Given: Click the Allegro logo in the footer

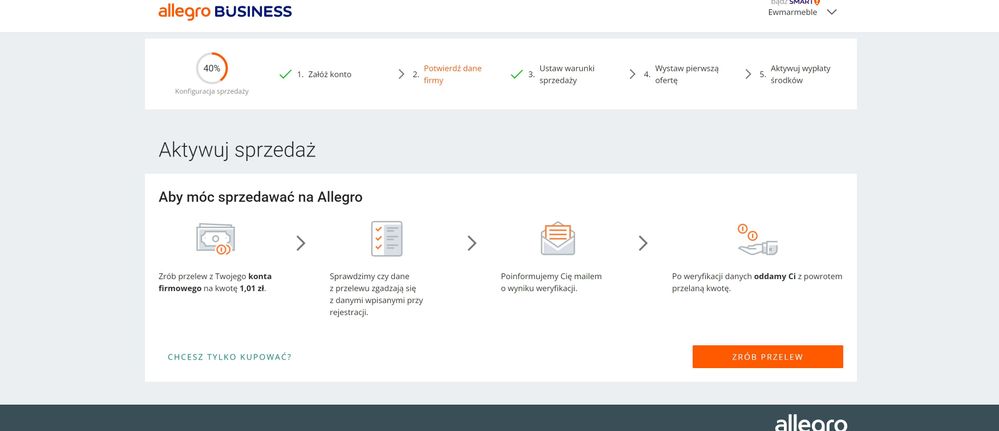Looking at the screenshot, I should (x=811, y=424).
